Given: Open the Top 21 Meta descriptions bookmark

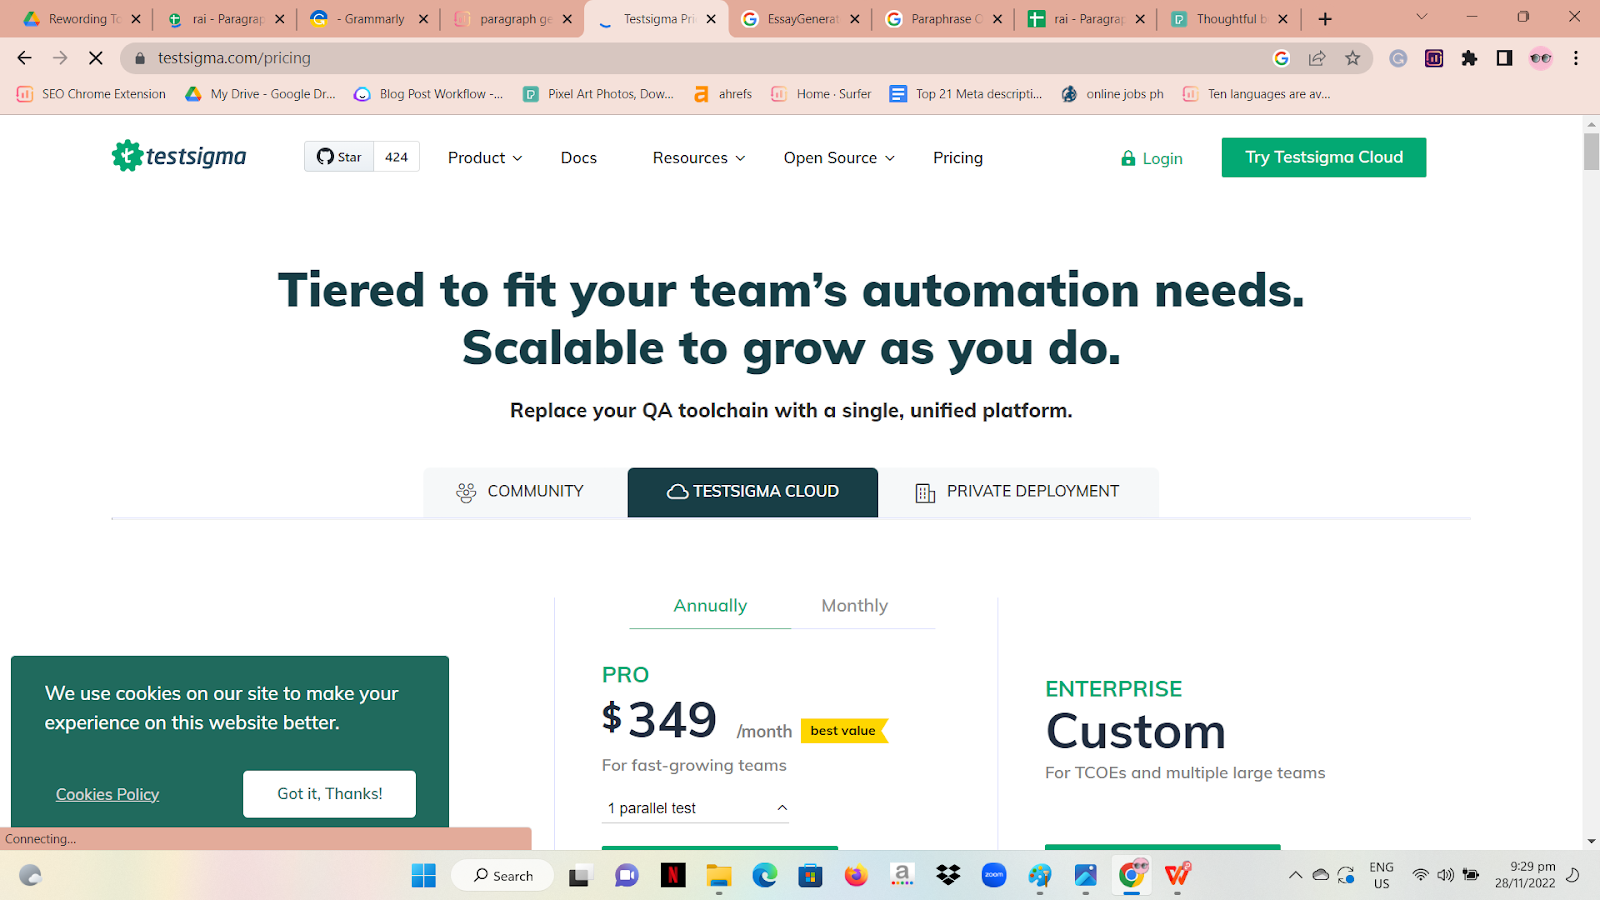Looking at the screenshot, I should click(x=966, y=94).
